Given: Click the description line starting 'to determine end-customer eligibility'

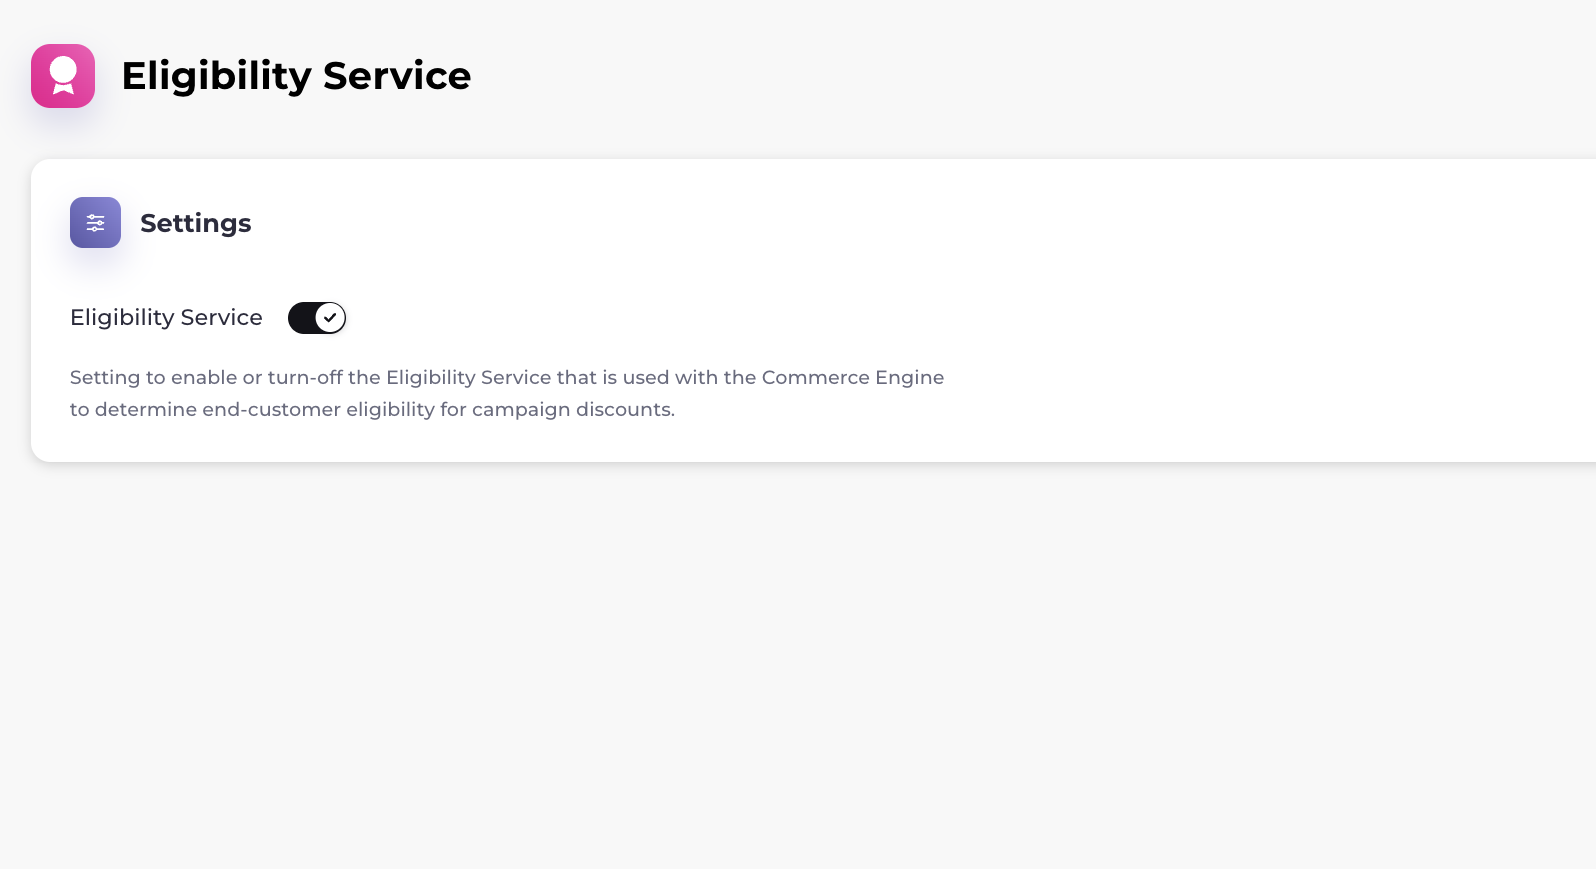Looking at the screenshot, I should 372,409.
